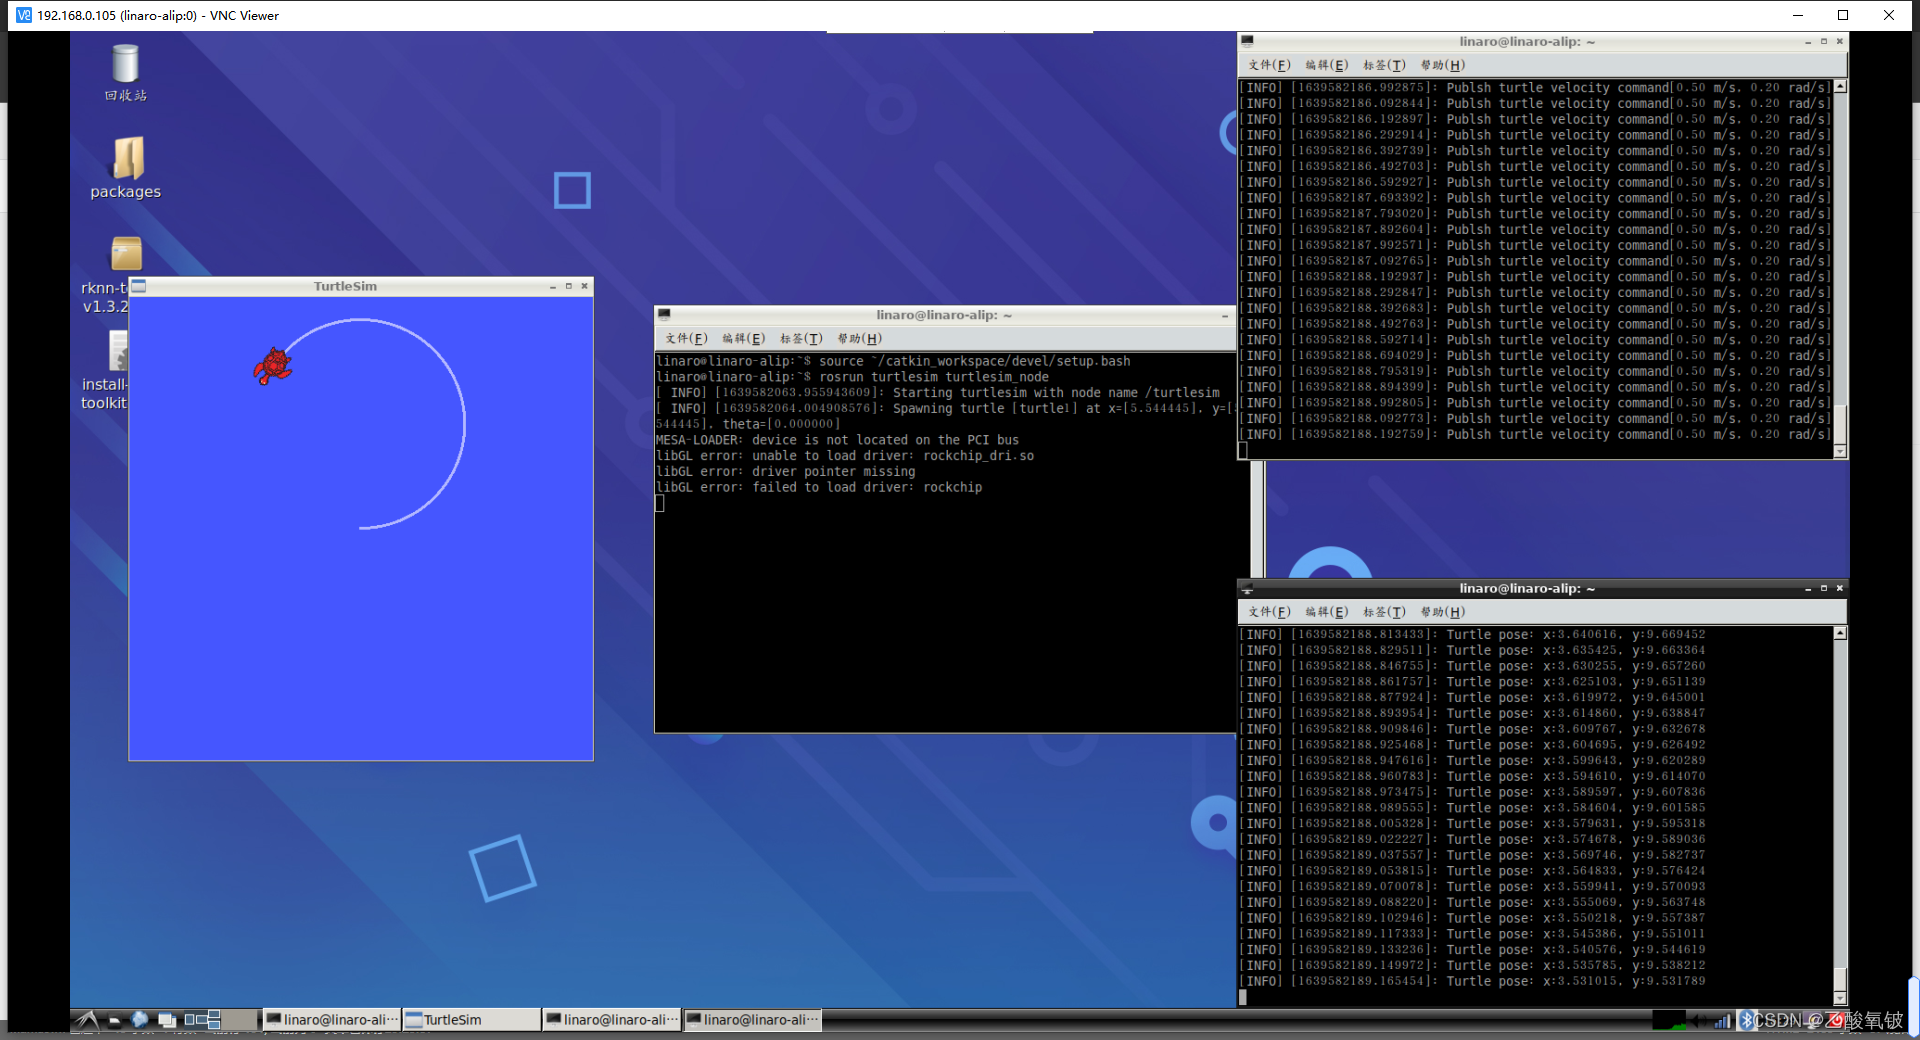The height and width of the screenshot is (1040, 1920).
Task: Click the VNC Viewer logo in title bar
Action: pyautogui.click(x=23, y=15)
